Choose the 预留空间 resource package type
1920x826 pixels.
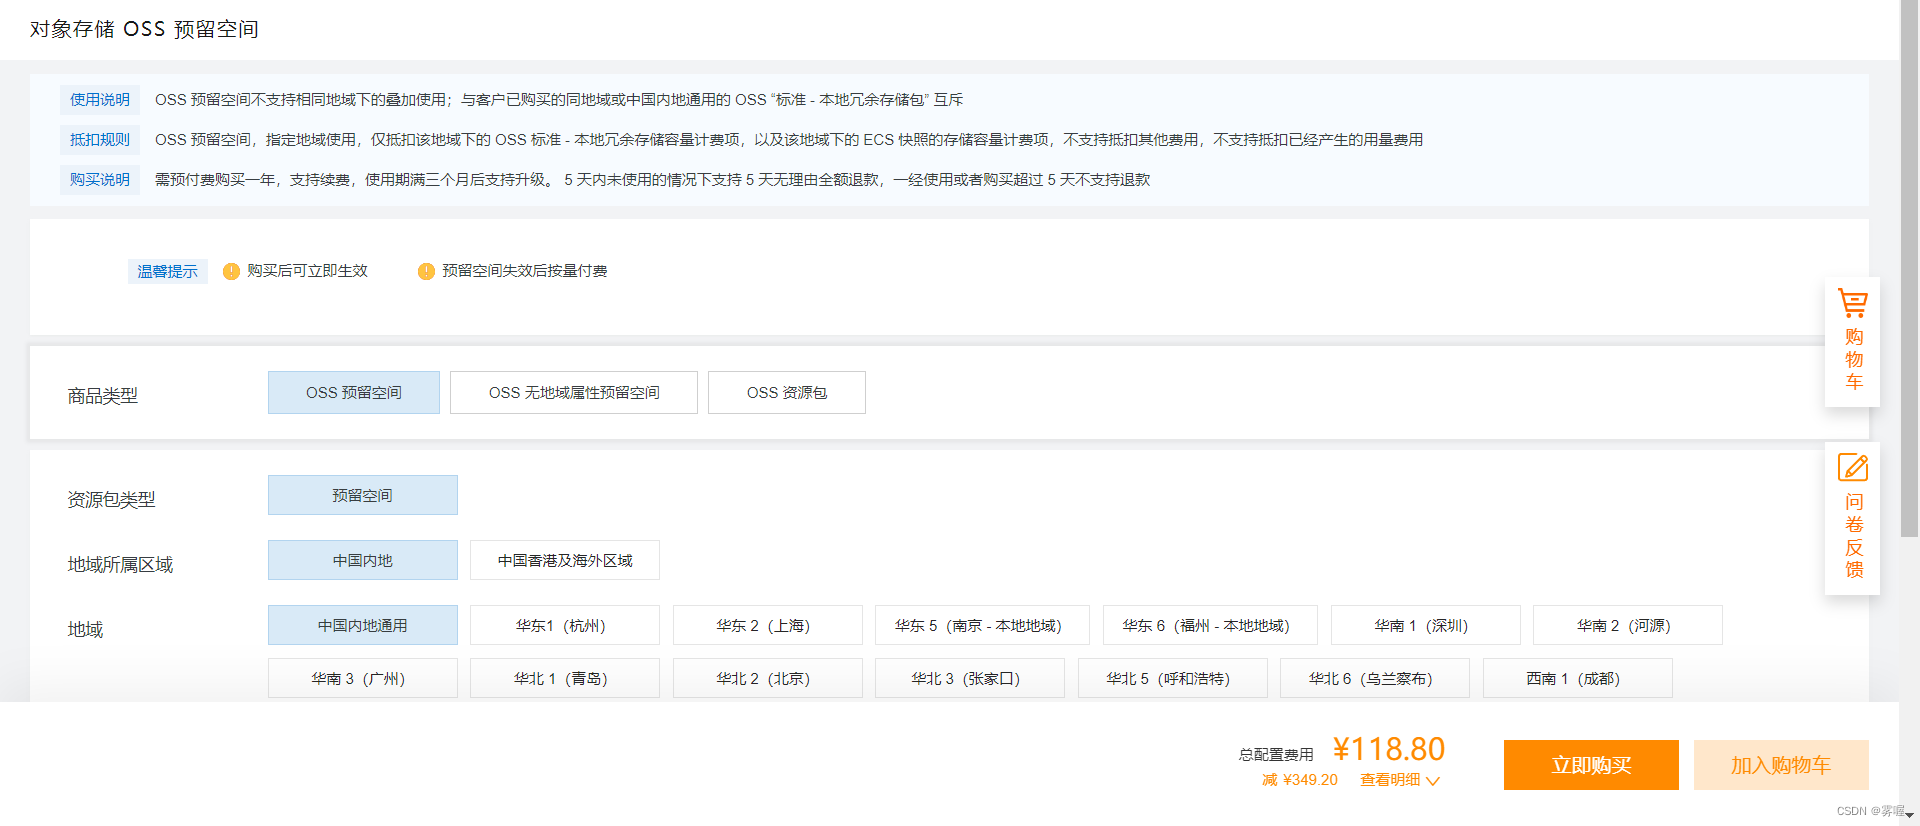pyautogui.click(x=363, y=495)
